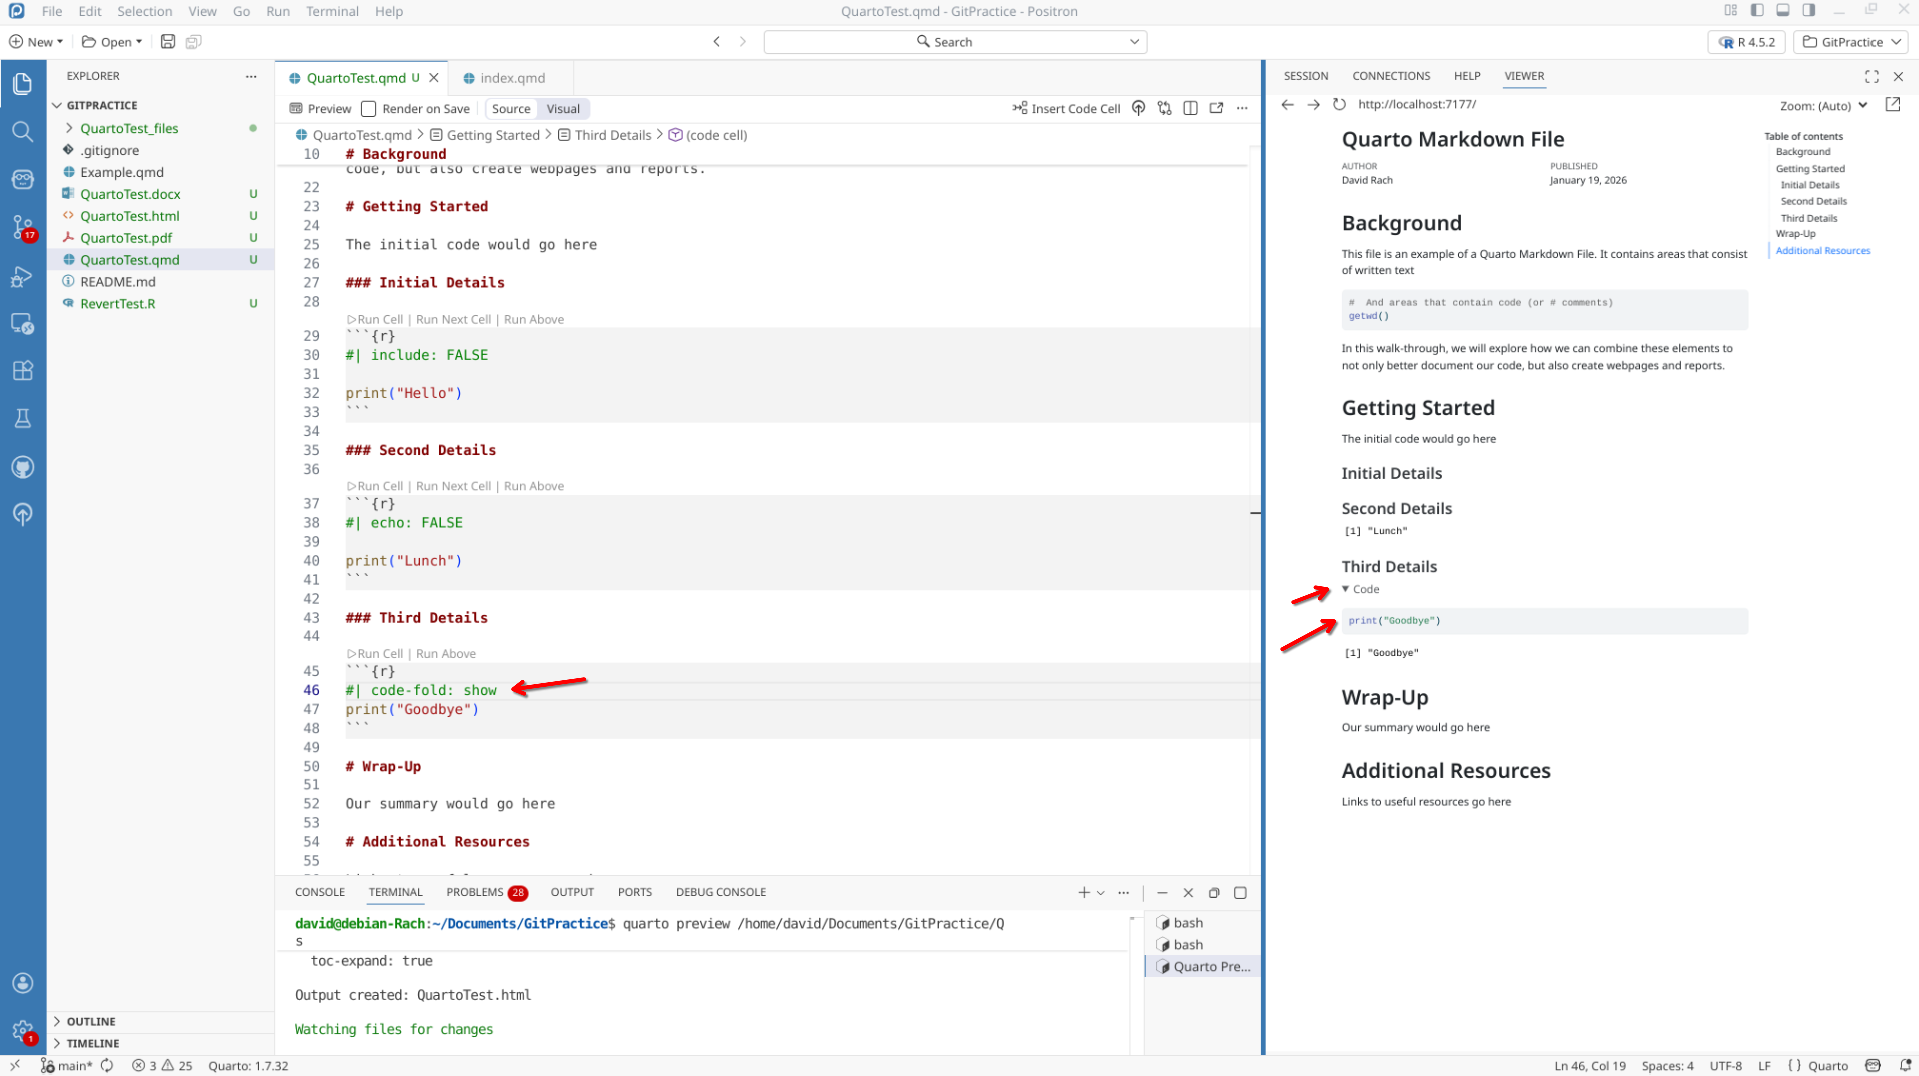Open the Search view in activity bar
Image resolution: width=1919 pixels, height=1076 pixels.
22,132
